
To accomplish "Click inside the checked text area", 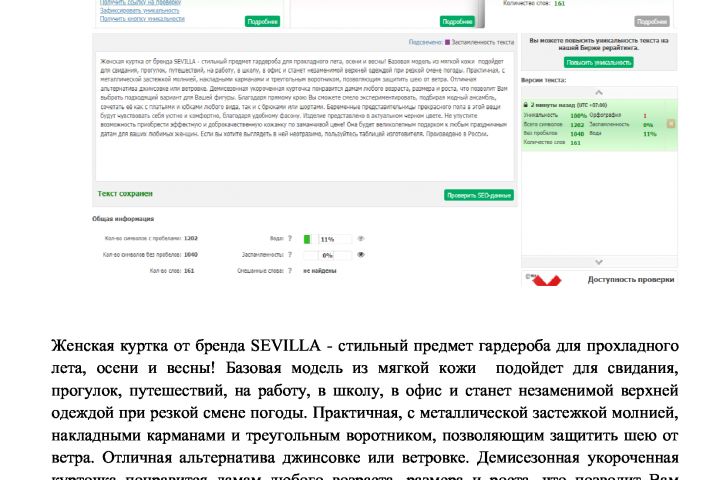I will (304, 117).
